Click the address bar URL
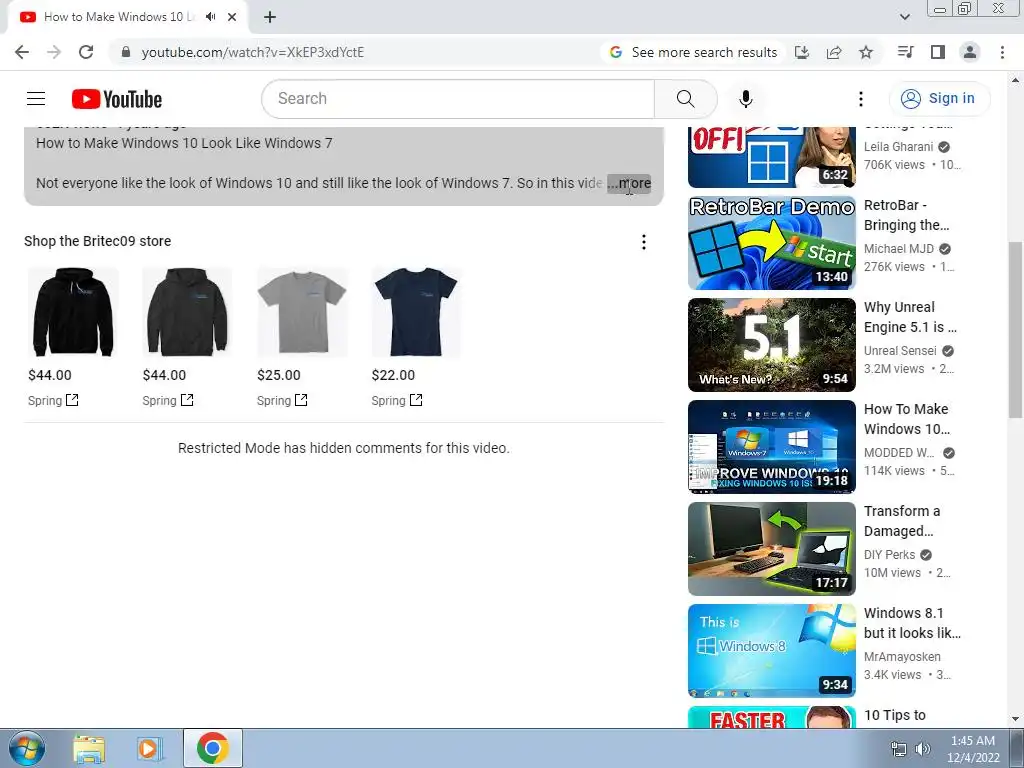This screenshot has width=1024, height=768. pyautogui.click(x=253, y=52)
